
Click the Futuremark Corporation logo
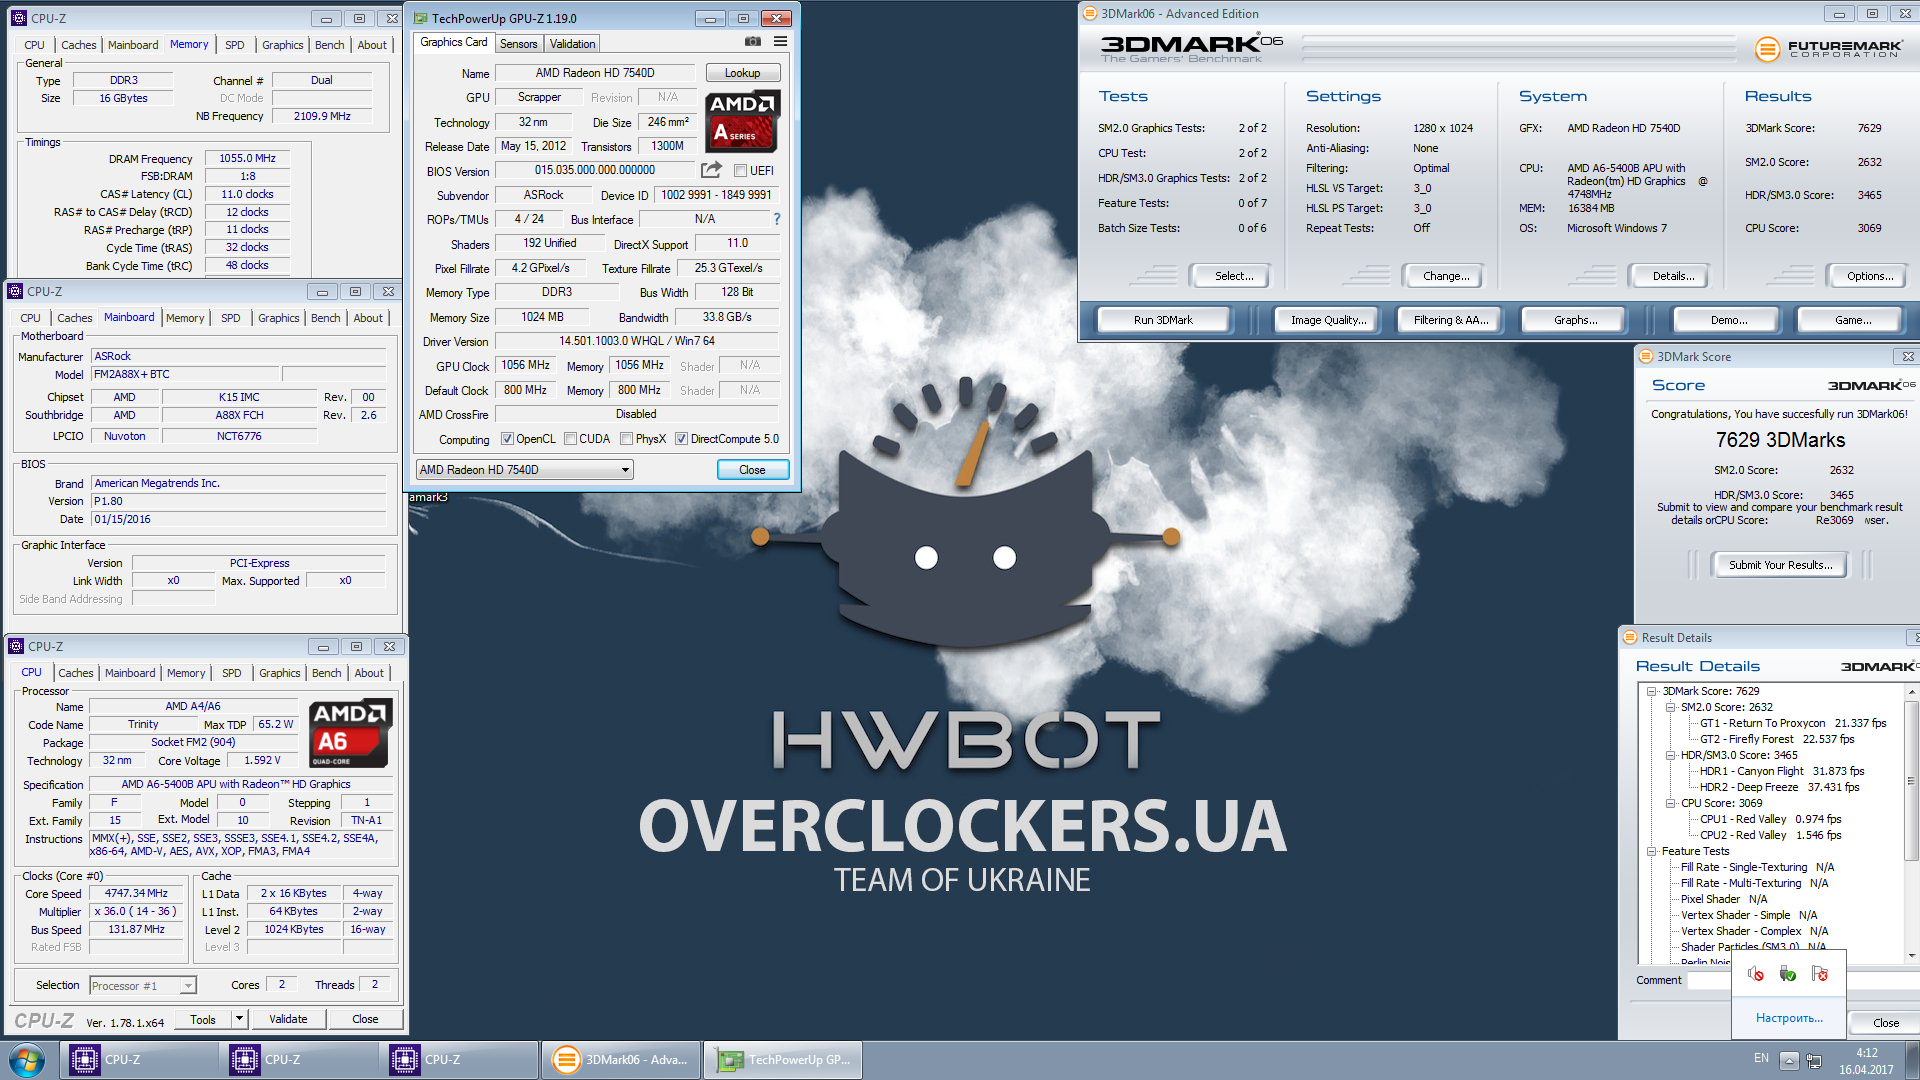(x=1828, y=48)
